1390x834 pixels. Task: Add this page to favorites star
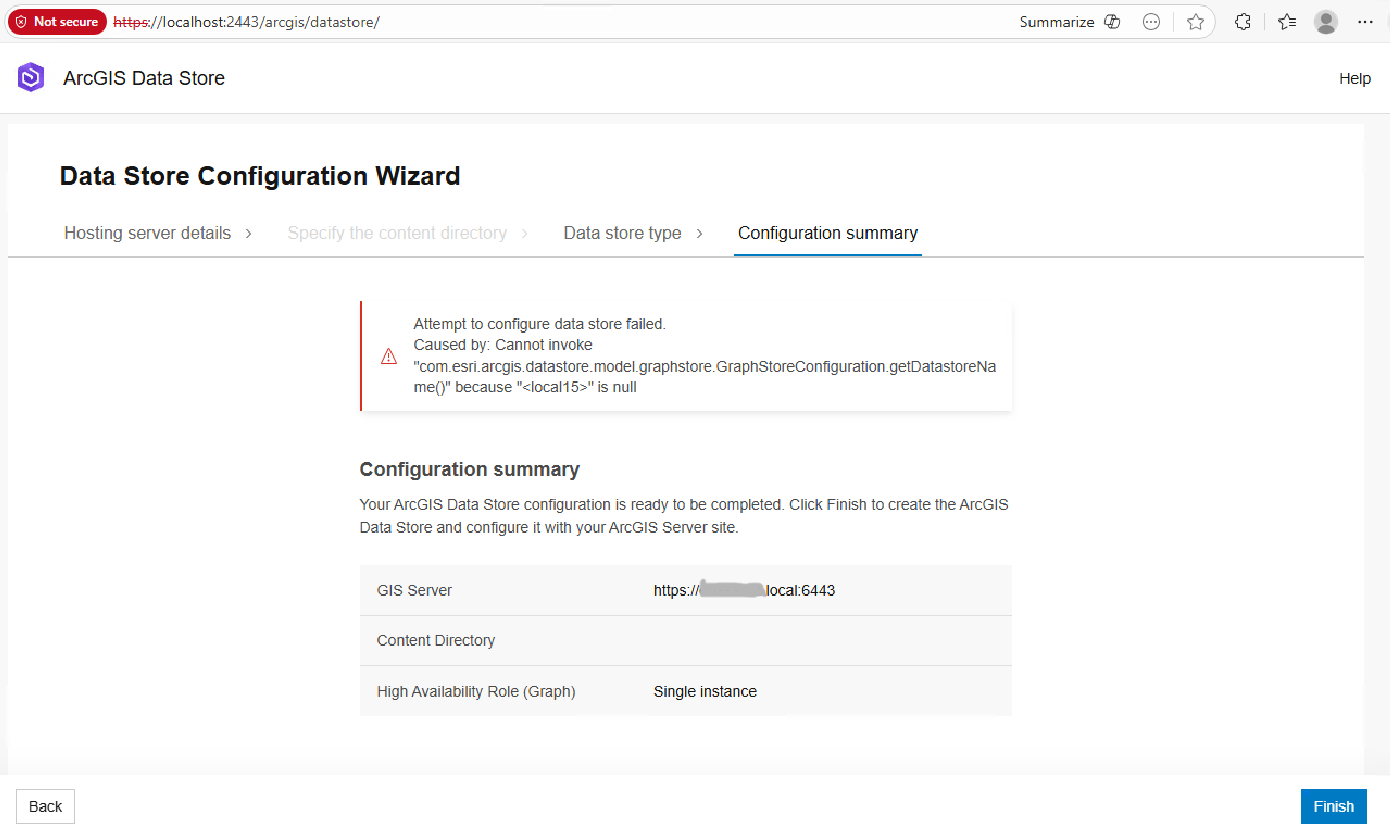coord(1195,22)
